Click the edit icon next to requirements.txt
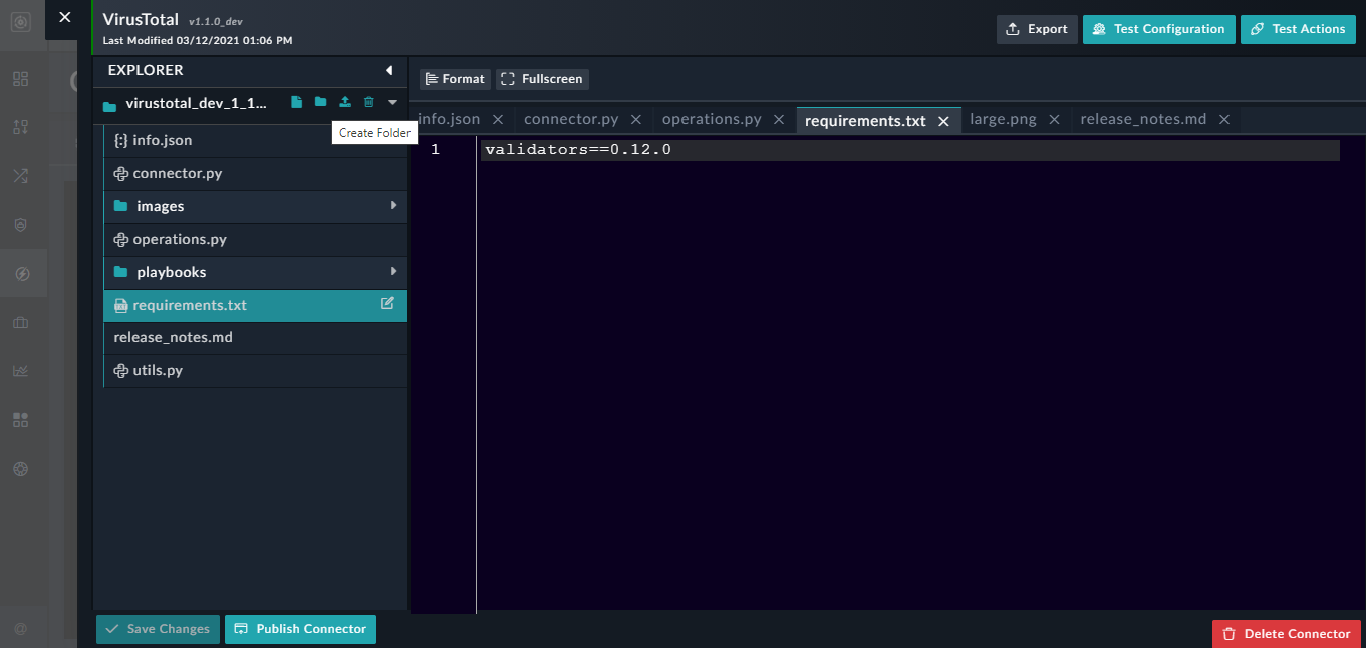The width and height of the screenshot is (1366, 648). tap(387, 305)
